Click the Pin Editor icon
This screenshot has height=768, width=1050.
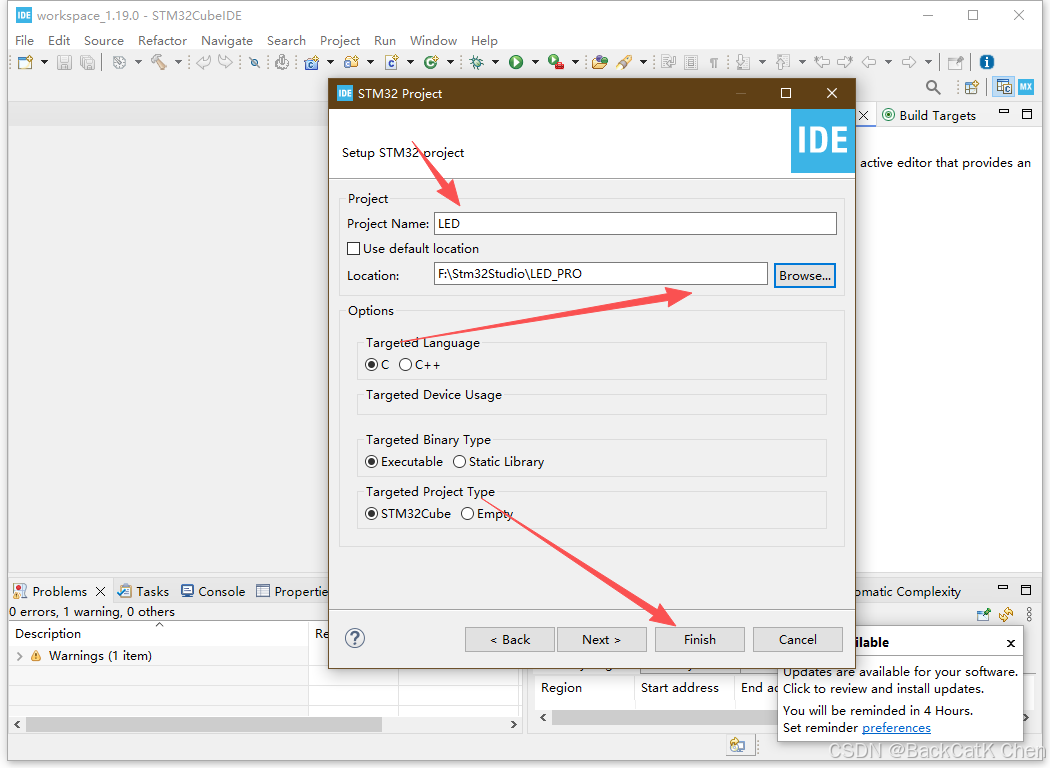coord(956,62)
